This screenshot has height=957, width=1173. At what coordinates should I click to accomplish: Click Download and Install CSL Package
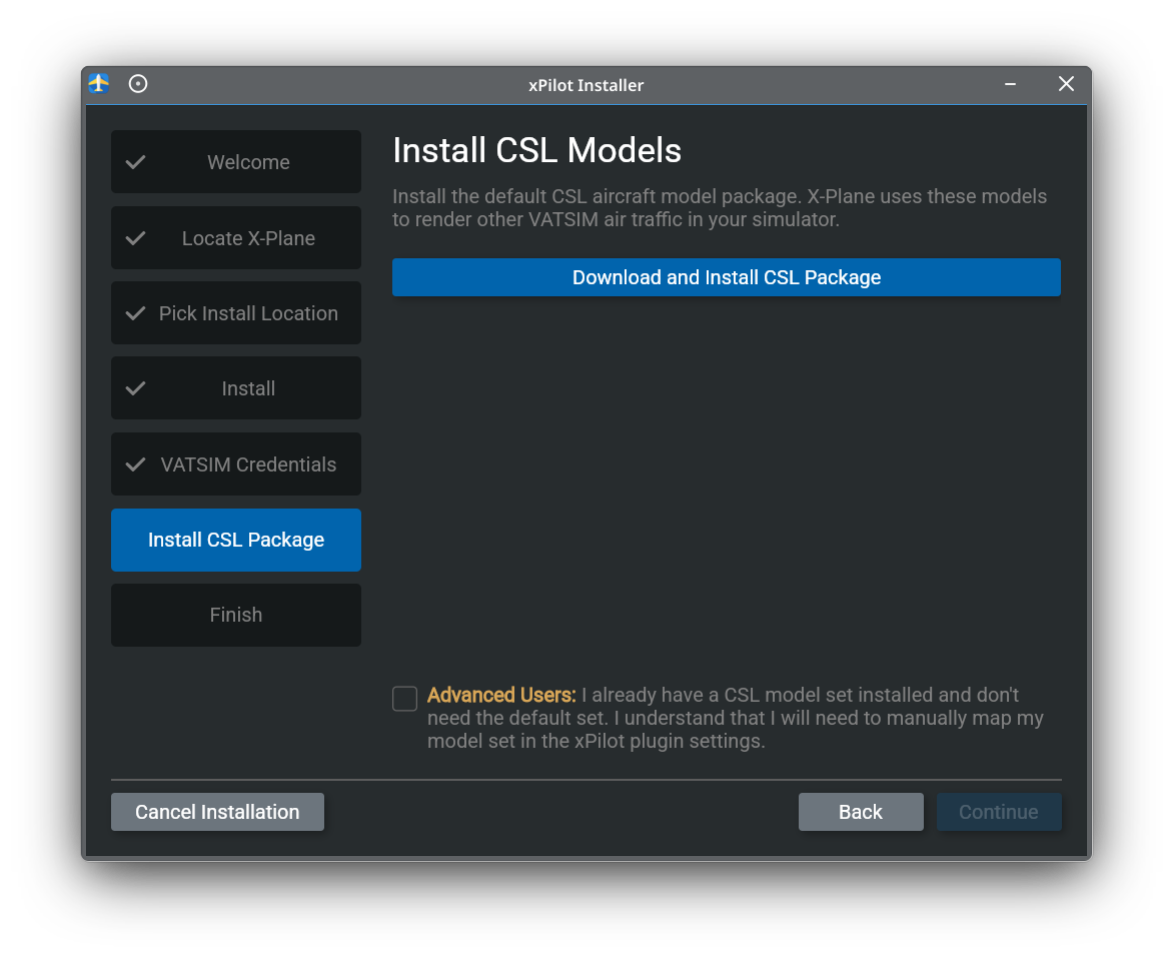click(x=726, y=277)
